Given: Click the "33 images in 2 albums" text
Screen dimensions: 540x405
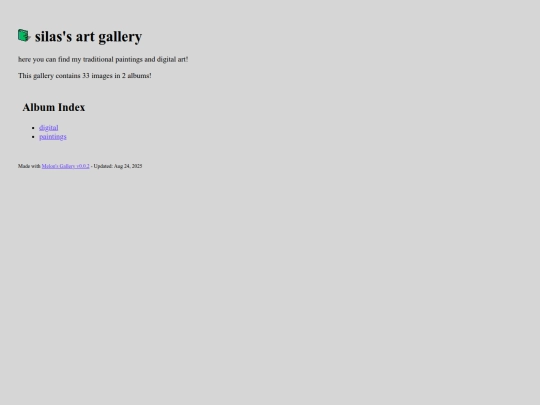Looking at the screenshot, I should pyautogui.click(x=116, y=75).
